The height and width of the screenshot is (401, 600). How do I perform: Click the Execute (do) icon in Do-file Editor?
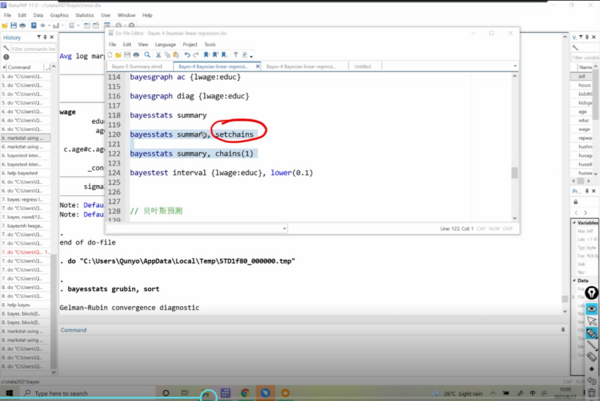[245, 55]
